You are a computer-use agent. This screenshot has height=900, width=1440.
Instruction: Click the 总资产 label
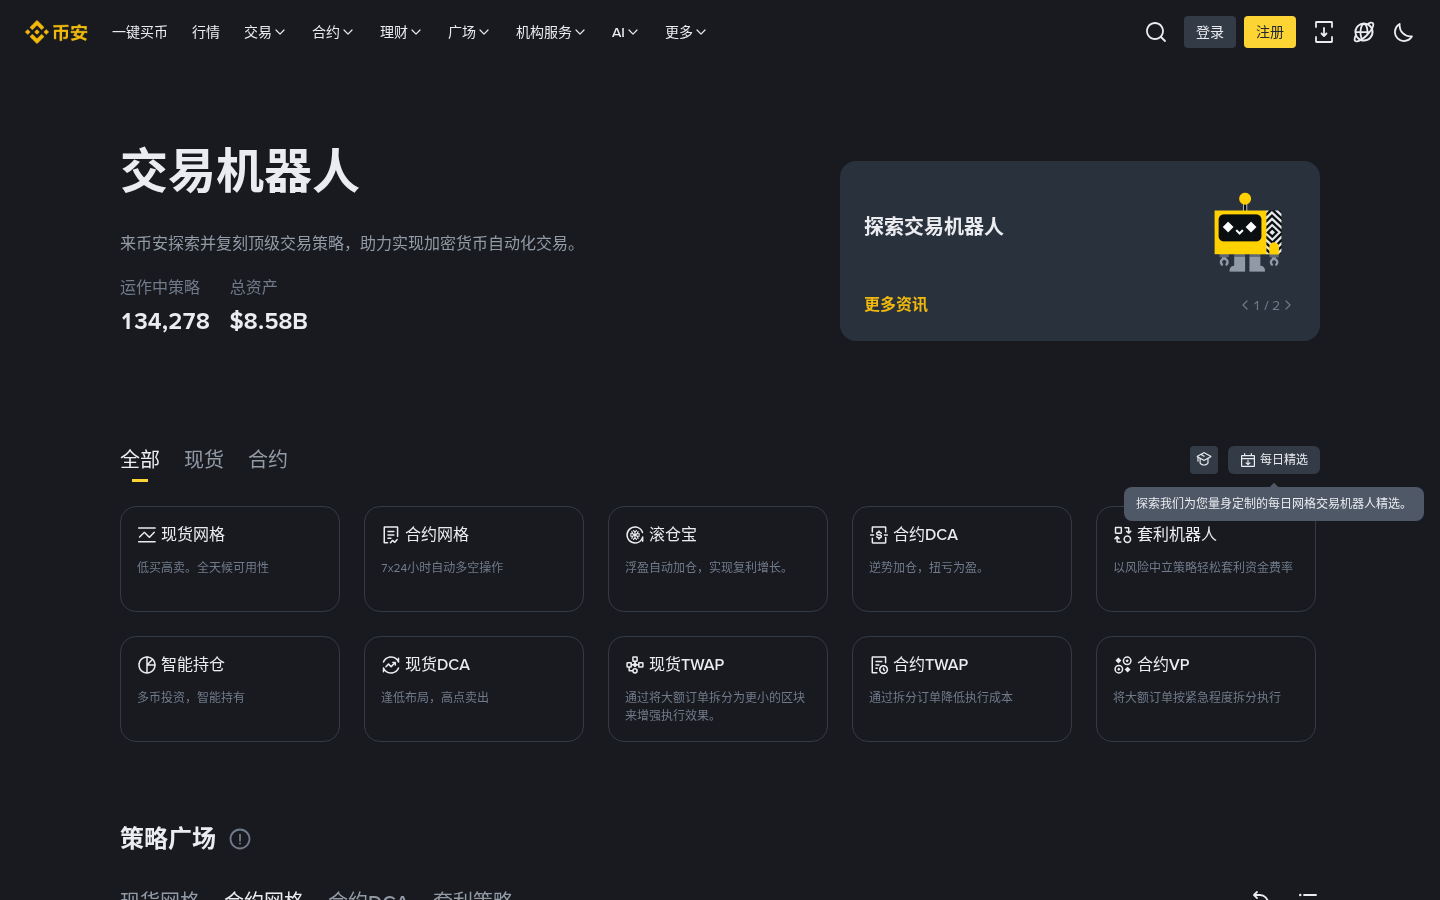pos(254,287)
